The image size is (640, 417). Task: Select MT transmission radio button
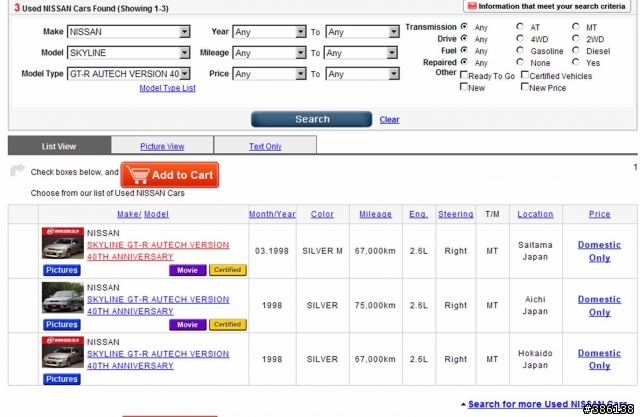point(576,27)
